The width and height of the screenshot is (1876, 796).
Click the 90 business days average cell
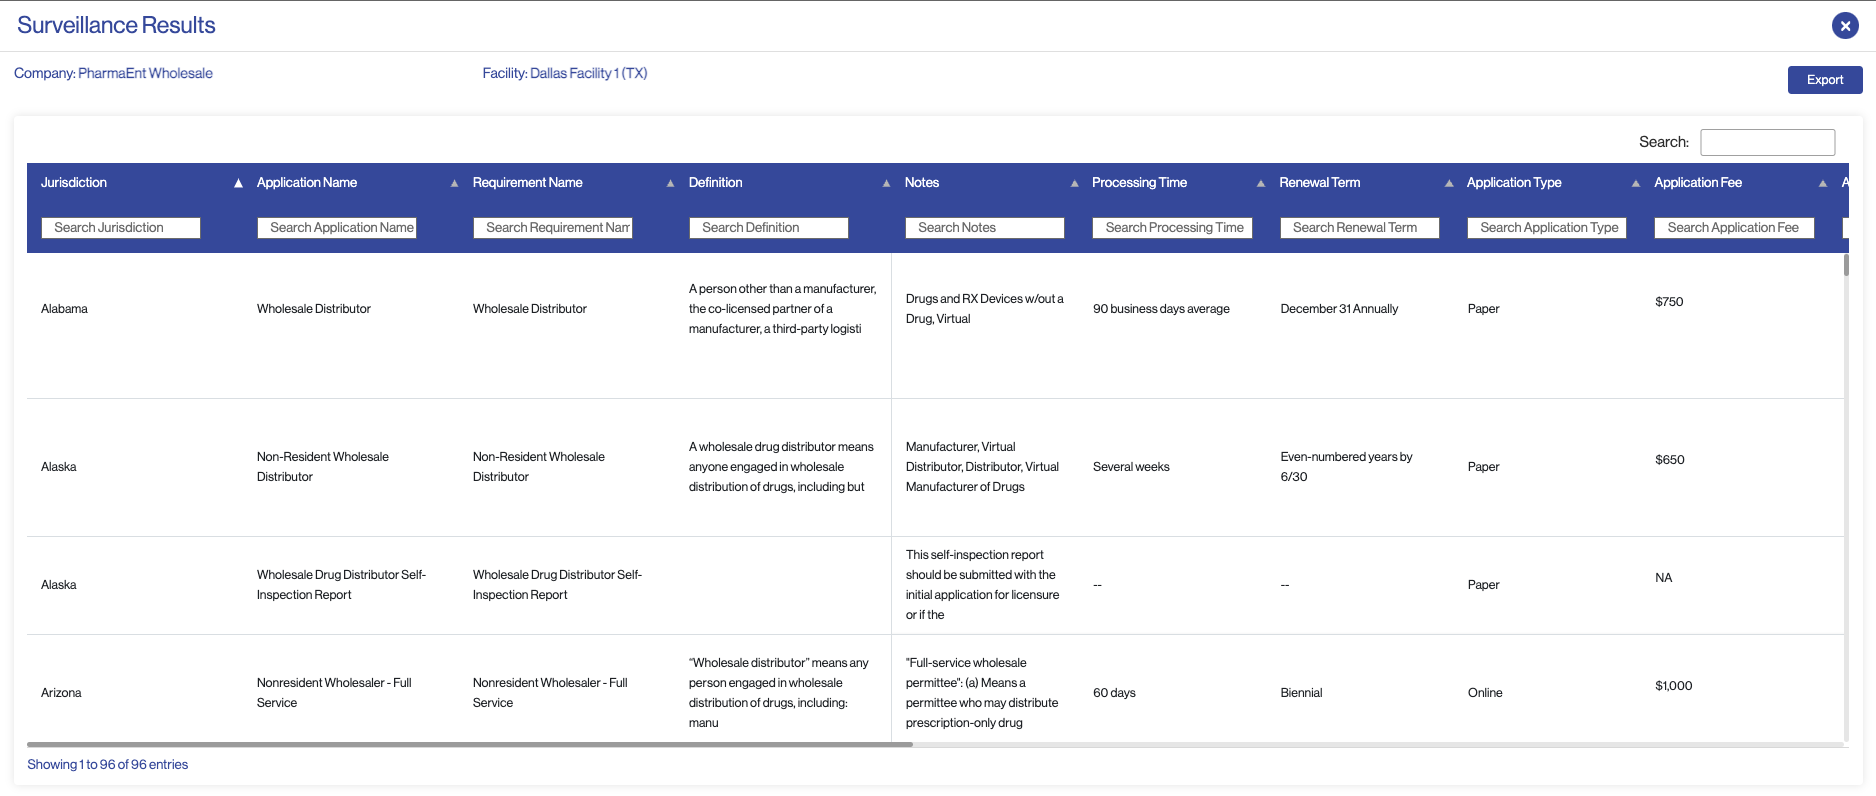pyautogui.click(x=1161, y=309)
